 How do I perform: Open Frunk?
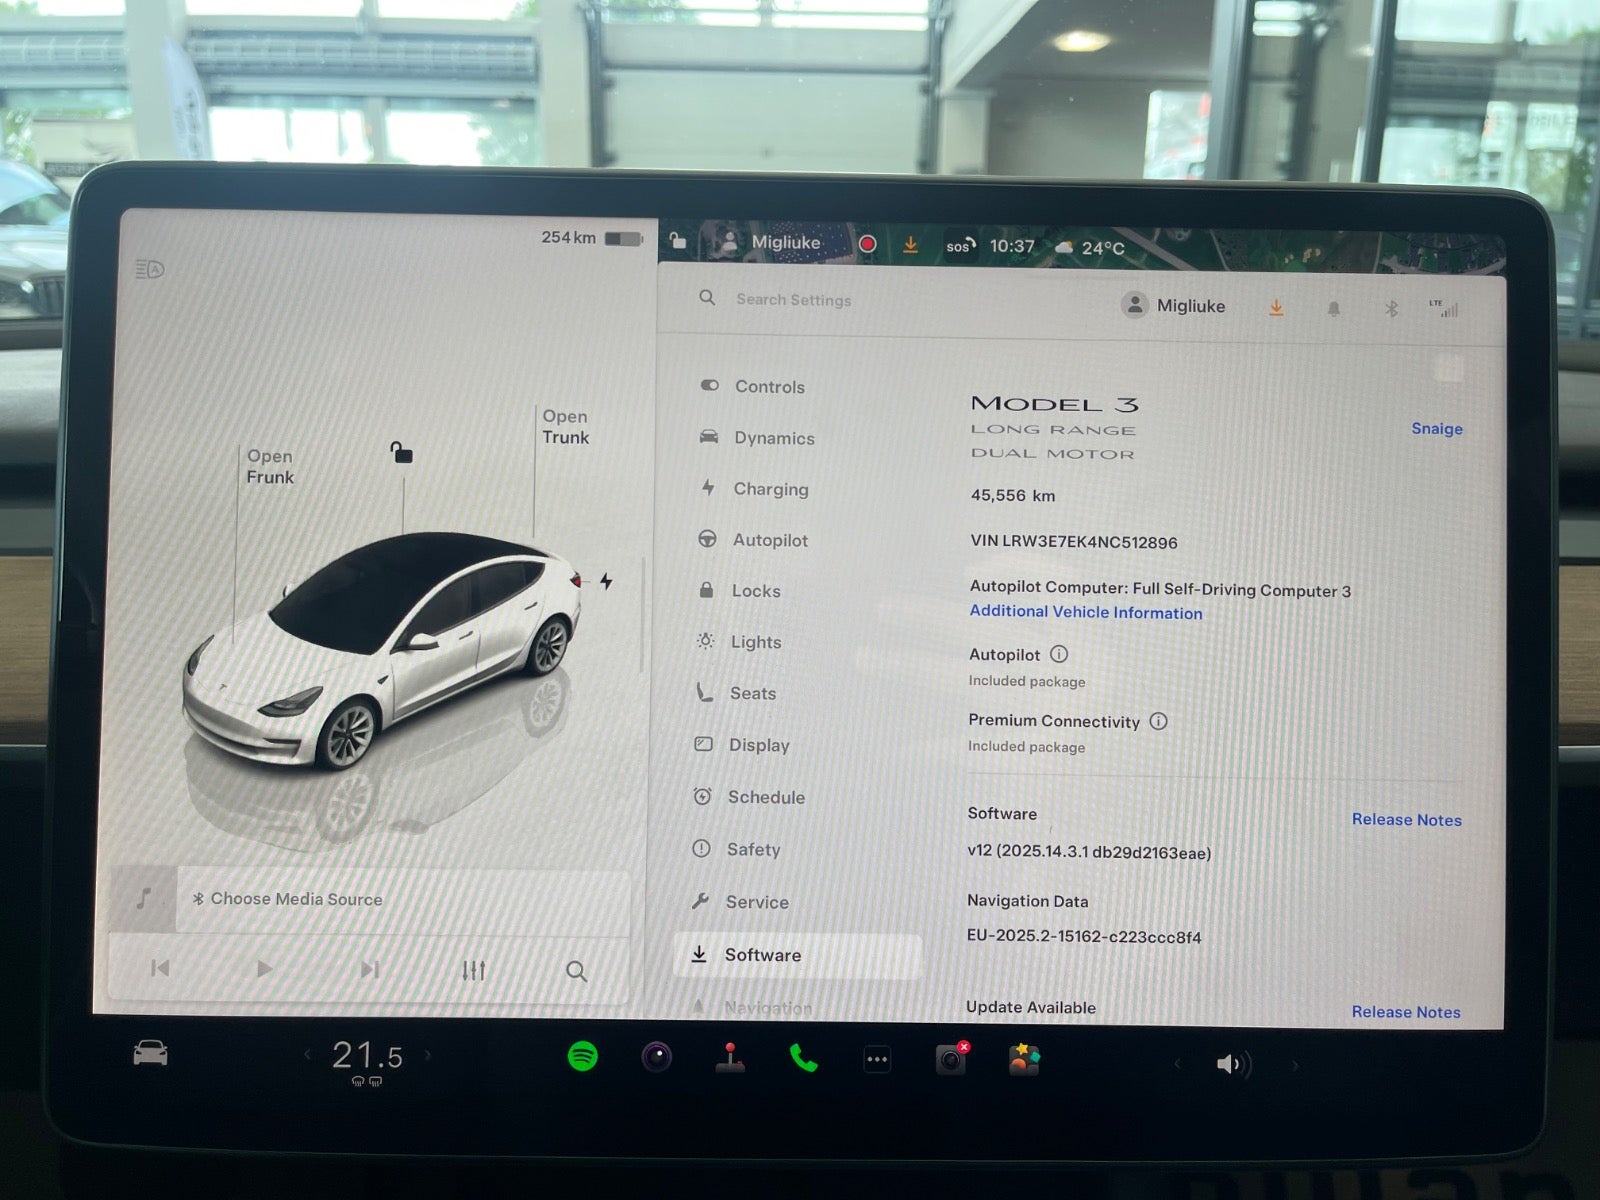click(270, 466)
